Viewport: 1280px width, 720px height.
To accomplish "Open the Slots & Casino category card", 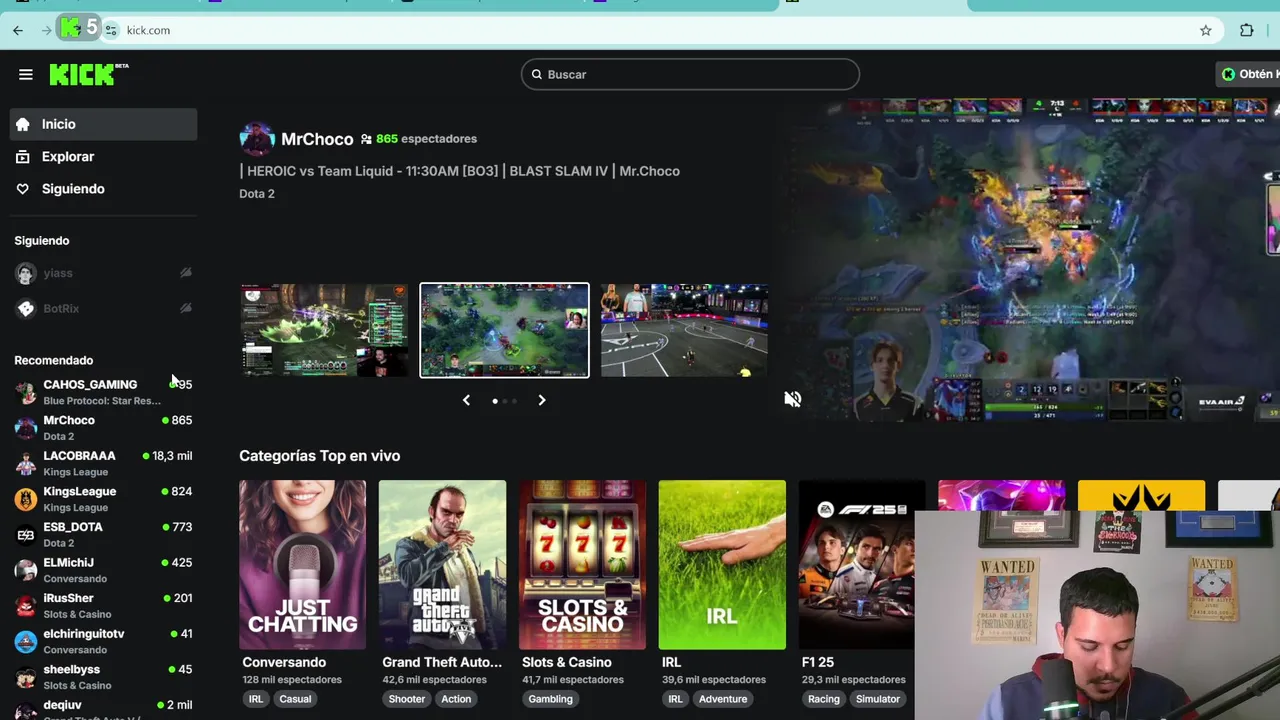I will point(582,564).
